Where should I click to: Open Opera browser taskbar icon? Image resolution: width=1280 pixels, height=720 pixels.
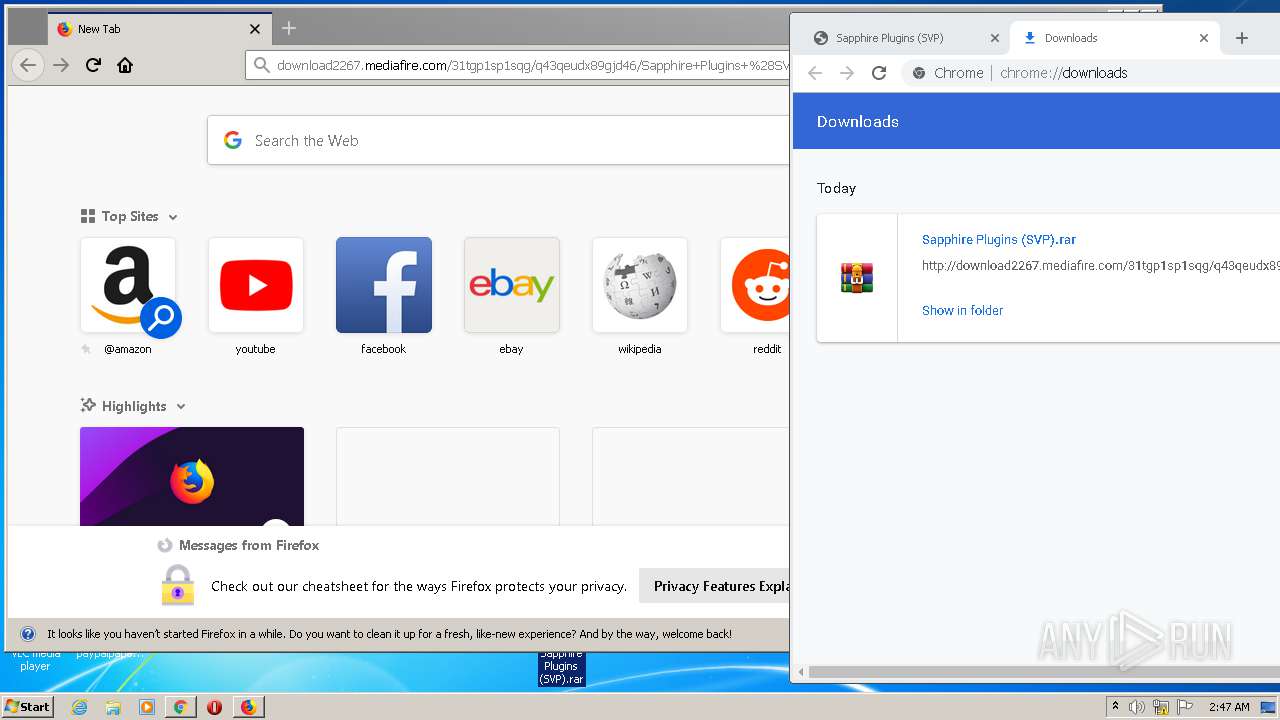(214, 707)
